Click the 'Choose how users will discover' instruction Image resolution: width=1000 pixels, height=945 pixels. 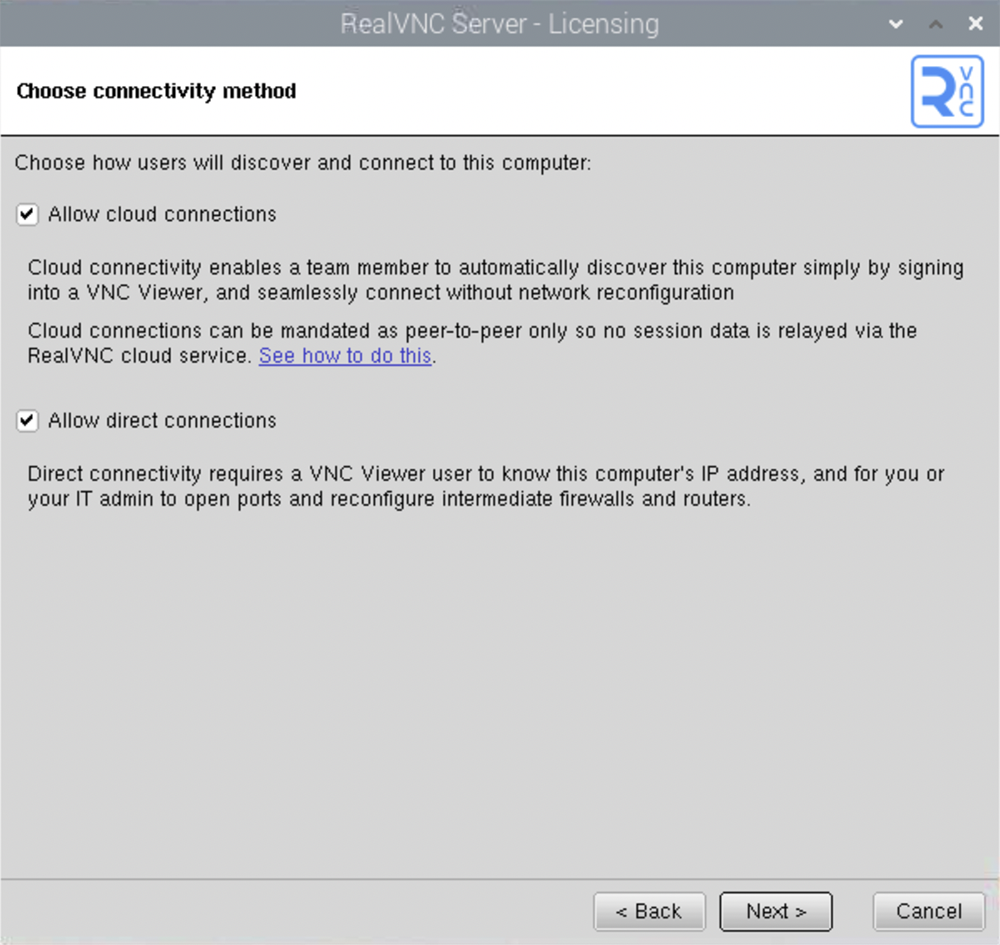coord(303,163)
